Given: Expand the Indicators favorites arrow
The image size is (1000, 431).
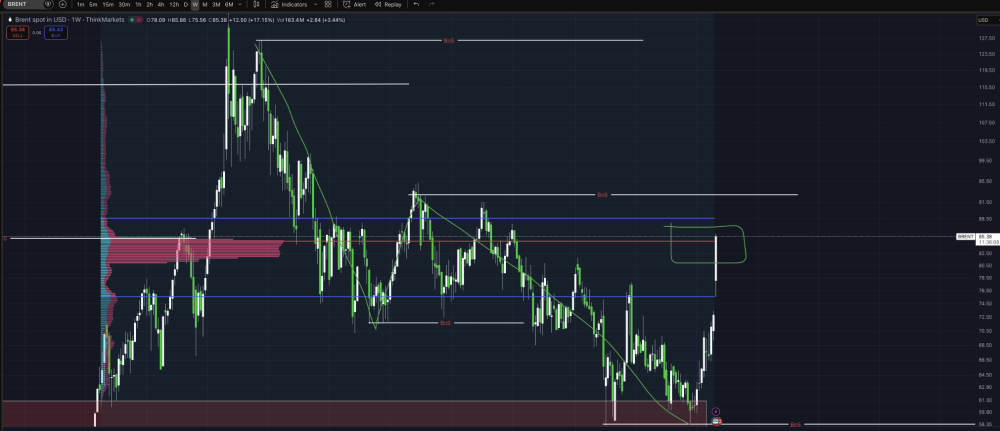Looking at the screenshot, I should pos(316,4).
